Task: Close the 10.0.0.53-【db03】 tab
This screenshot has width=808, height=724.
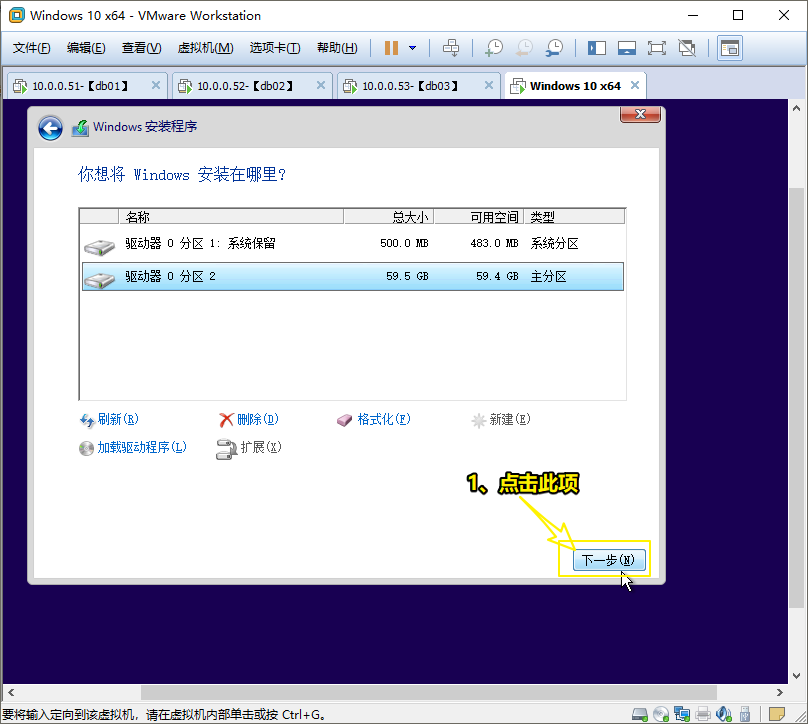Action: point(489,85)
